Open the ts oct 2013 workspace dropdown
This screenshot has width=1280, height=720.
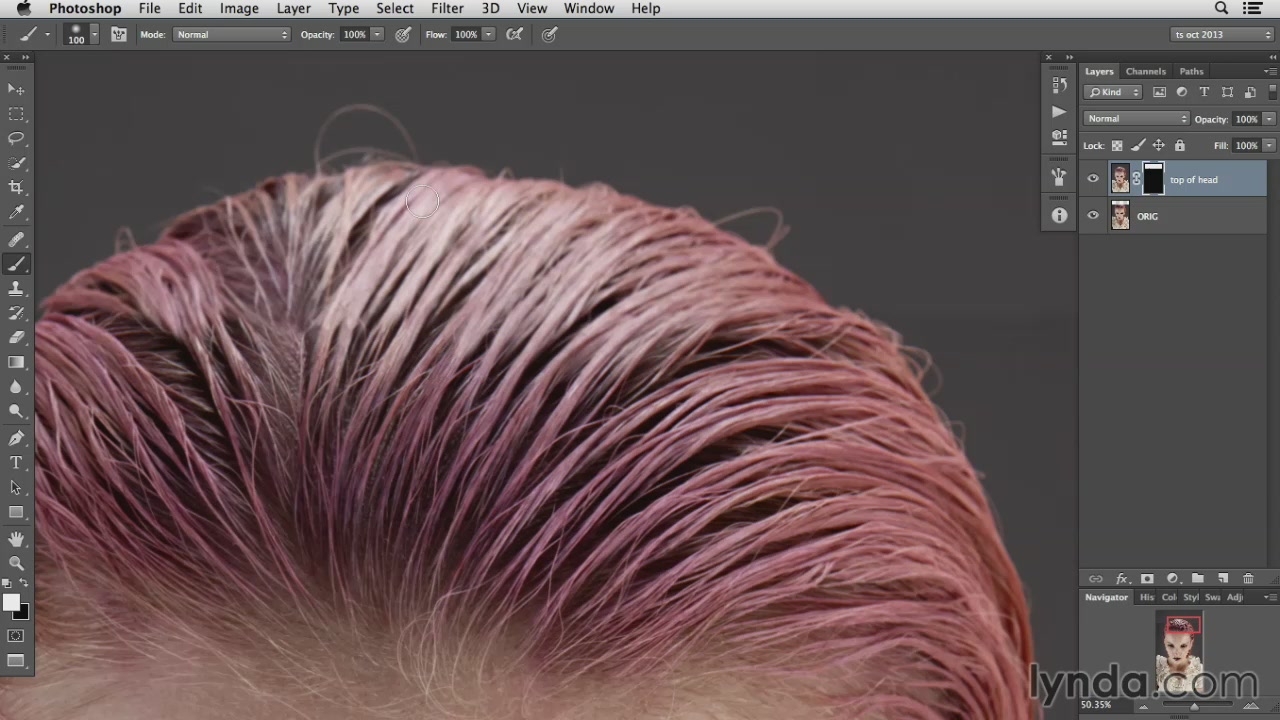coord(1222,34)
